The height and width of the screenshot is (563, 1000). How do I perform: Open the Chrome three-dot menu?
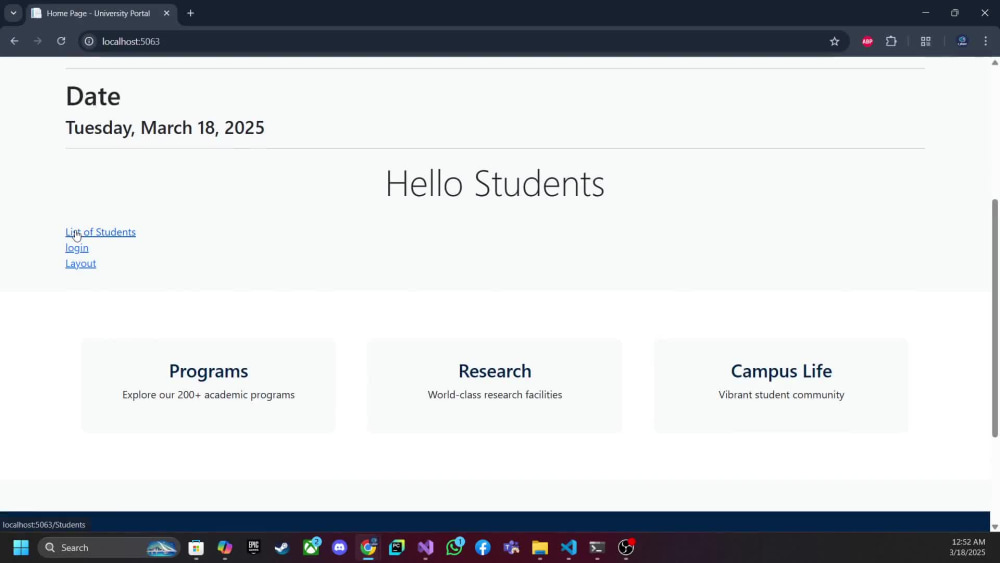click(986, 41)
